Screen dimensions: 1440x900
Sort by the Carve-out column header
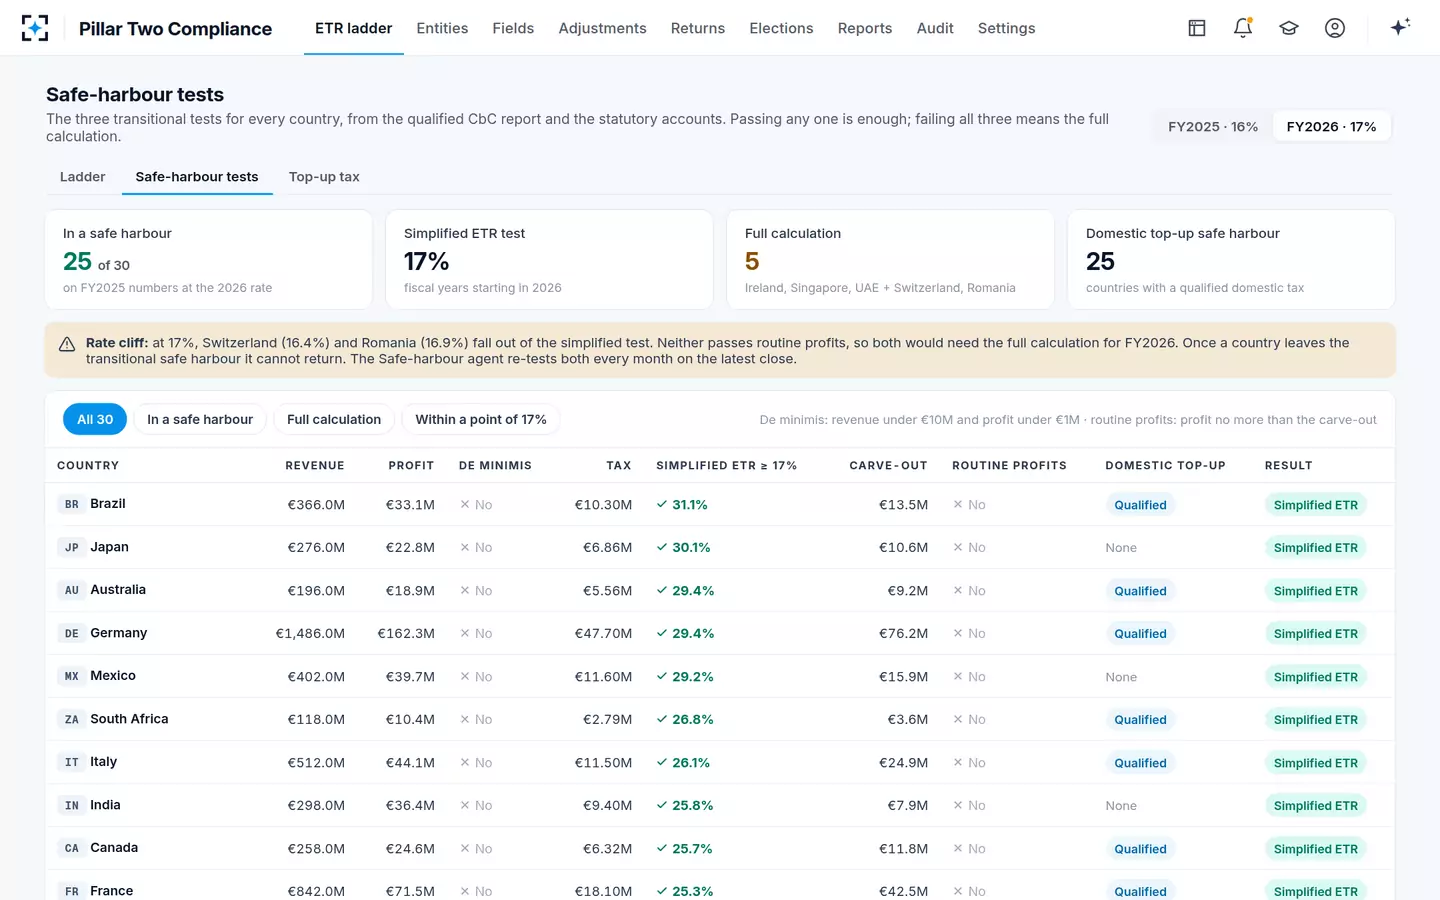coord(888,466)
